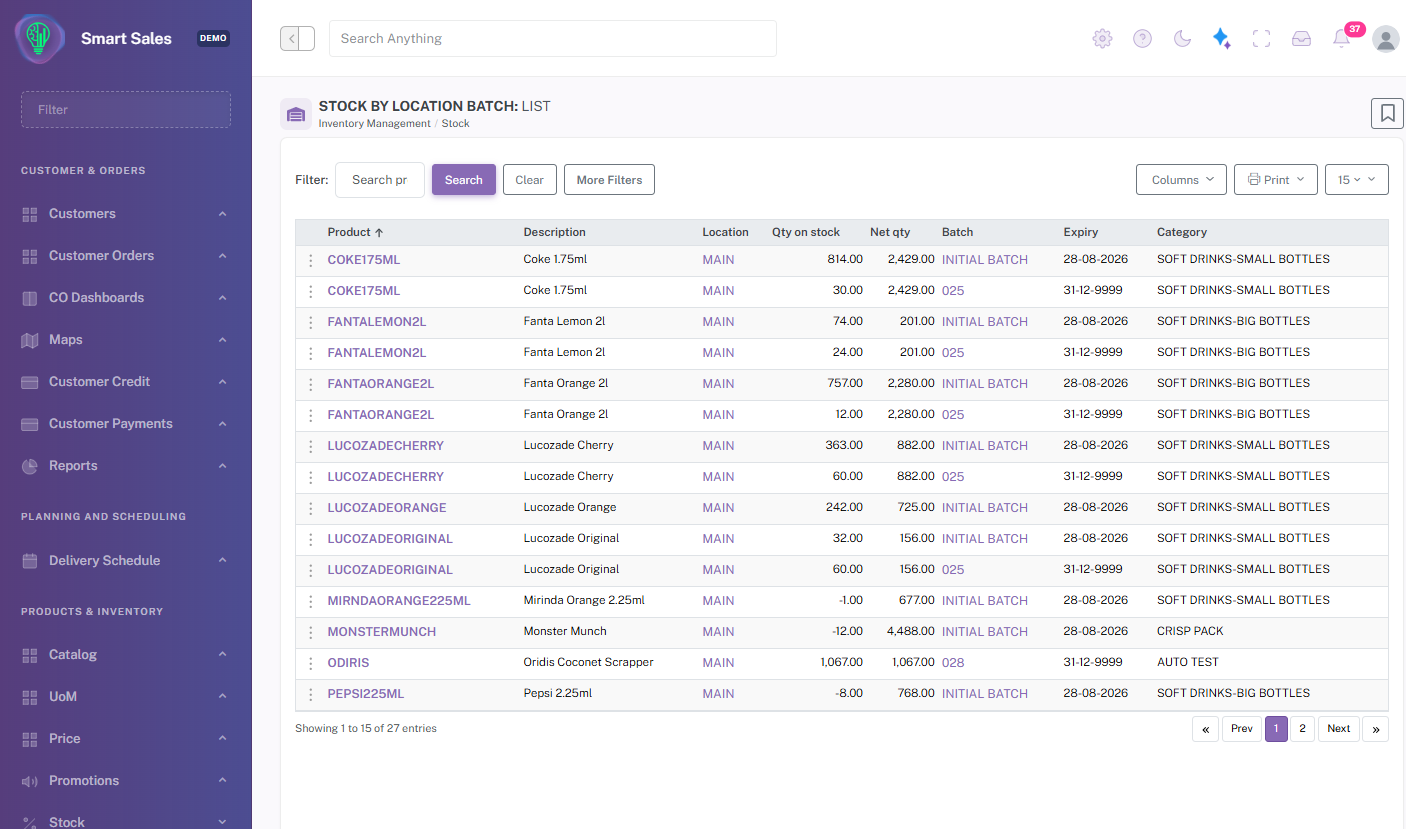
Task: Open notifications bell with 37 badge
Action: [1342, 38]
